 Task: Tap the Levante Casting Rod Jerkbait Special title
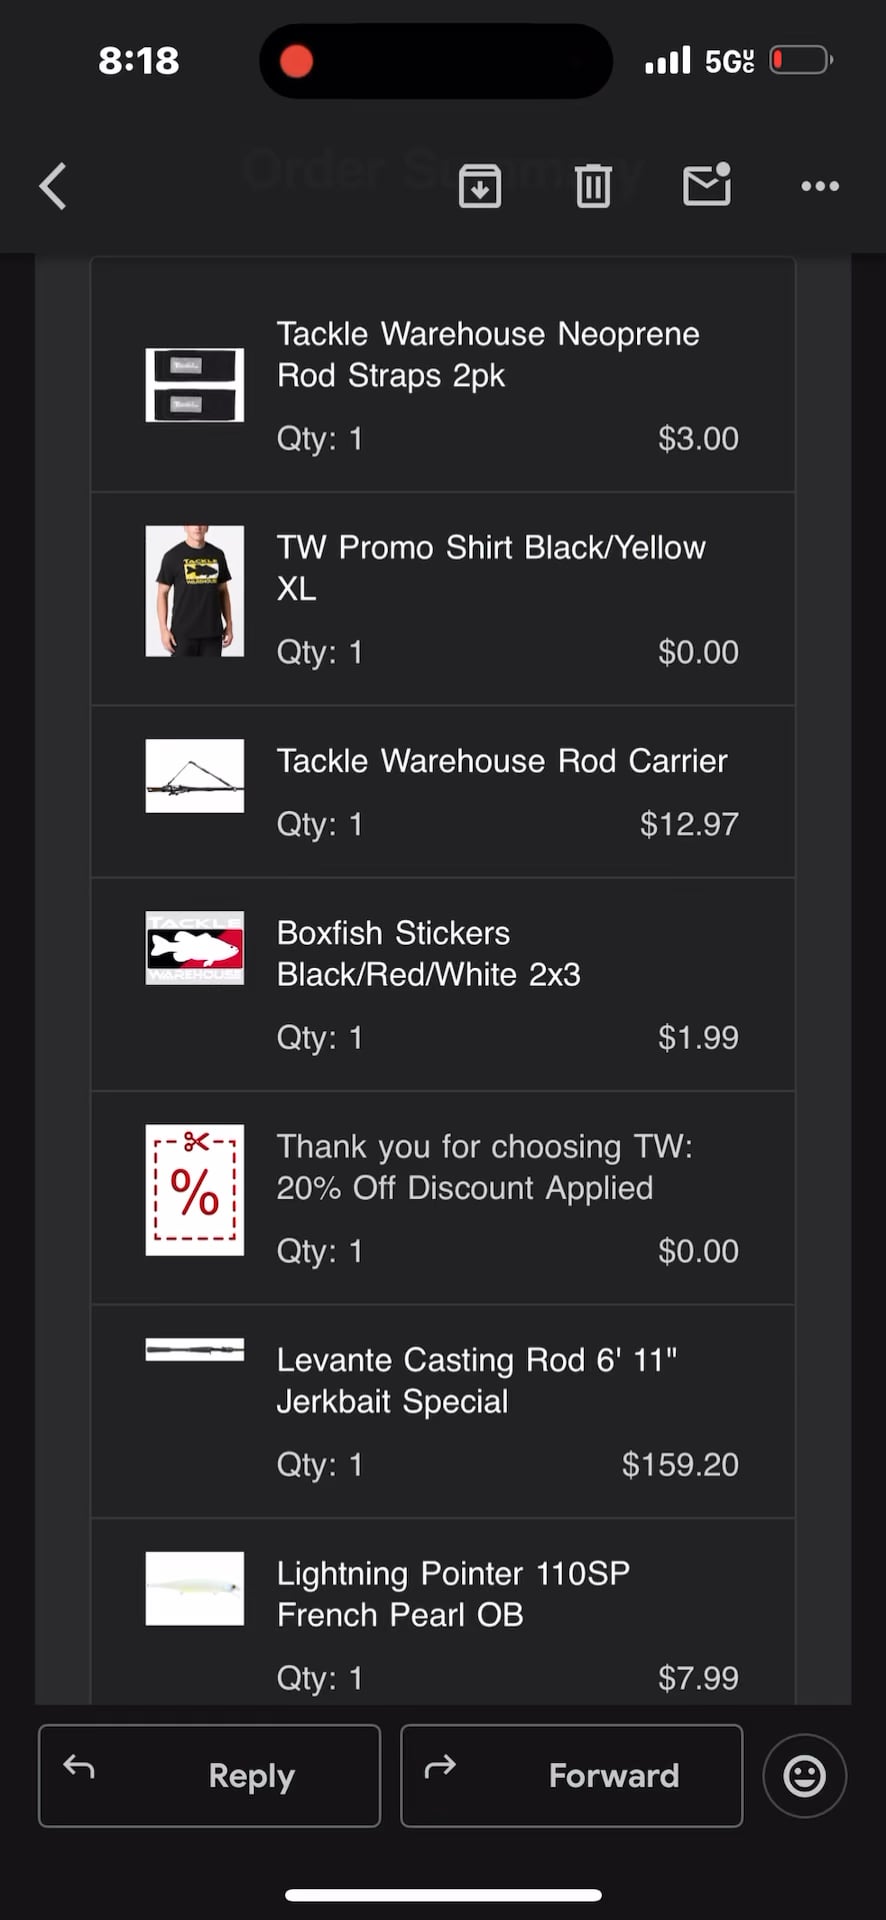[477, 1380]
